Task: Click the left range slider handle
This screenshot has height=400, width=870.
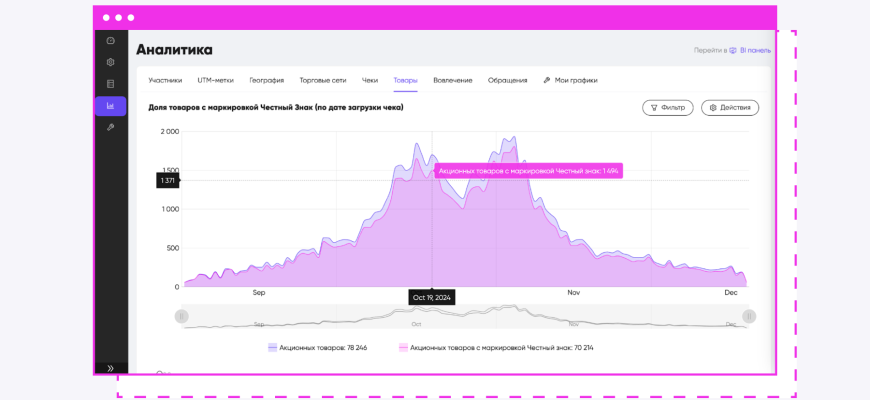Action: click(x=181, y=316)
